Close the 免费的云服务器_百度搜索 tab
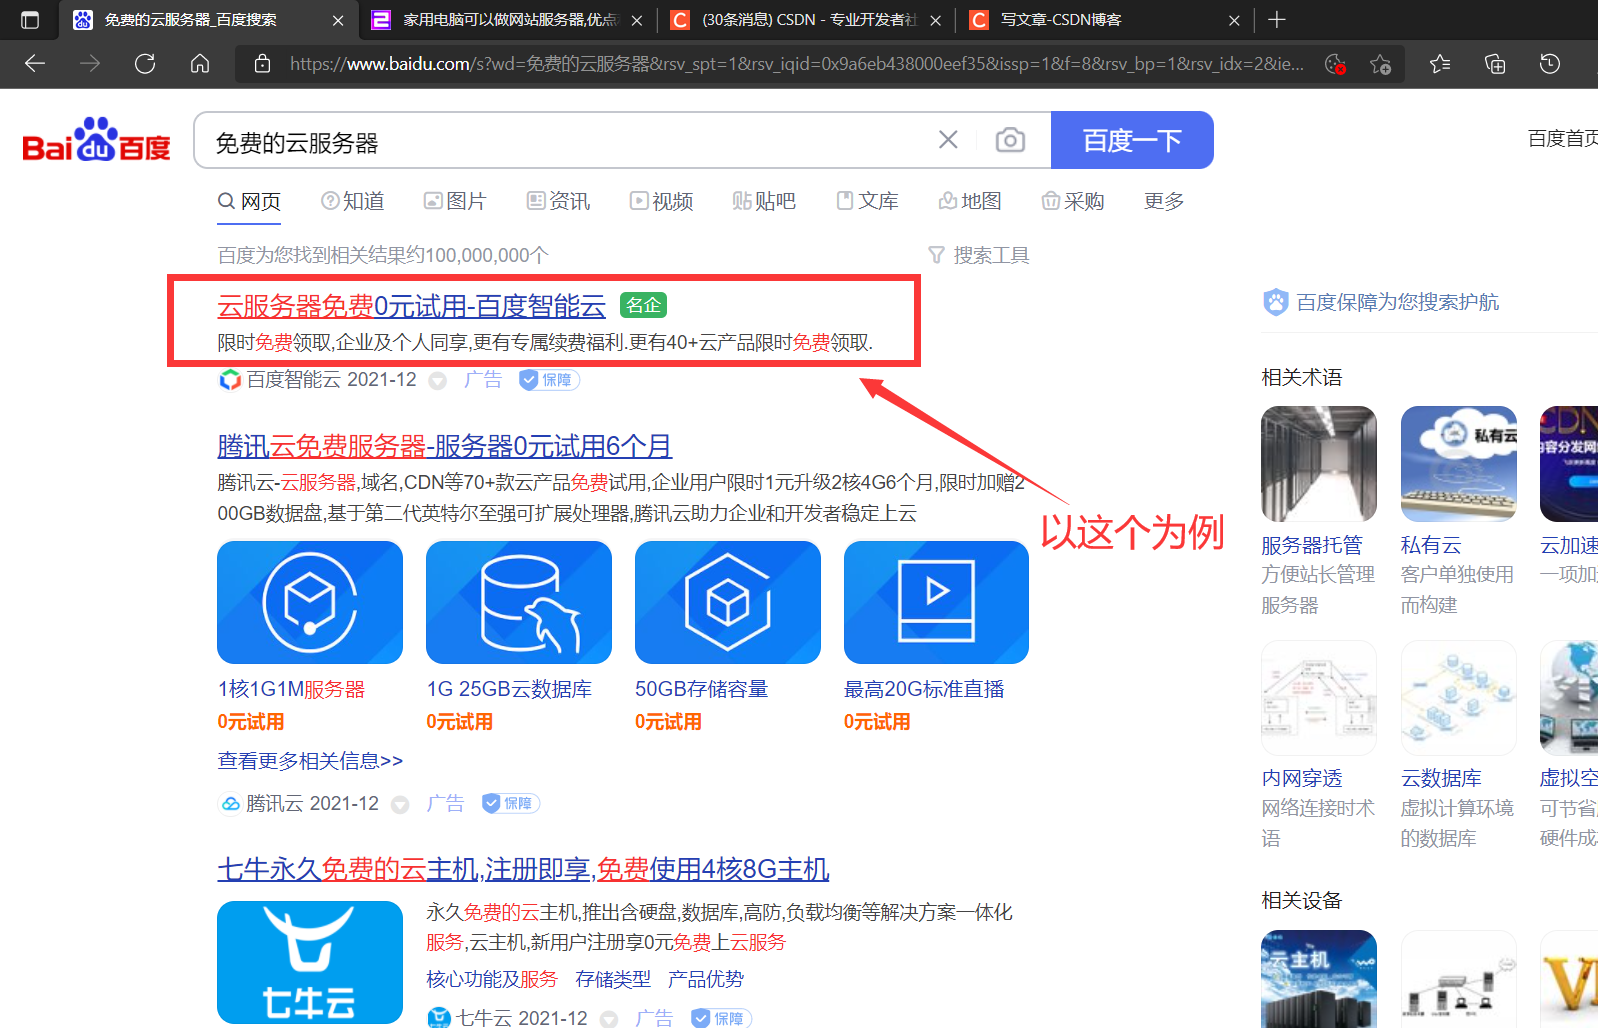The width and height of the screenshot is (1598, 1028). tap(338, 20)
